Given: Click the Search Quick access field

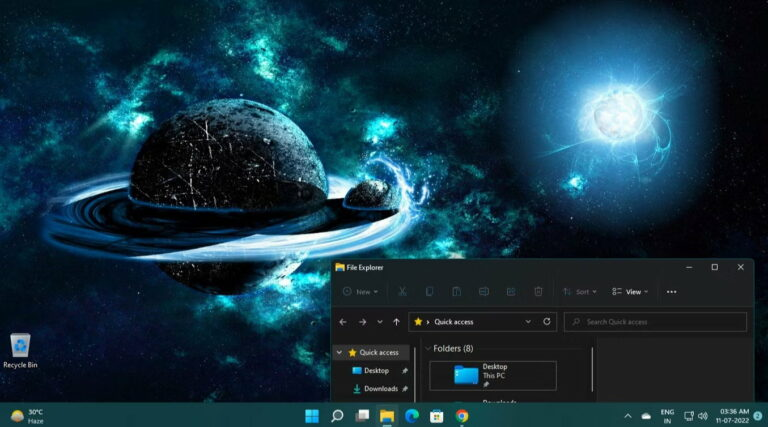Looking at the screenshot, I should click(x=655, y=322).
